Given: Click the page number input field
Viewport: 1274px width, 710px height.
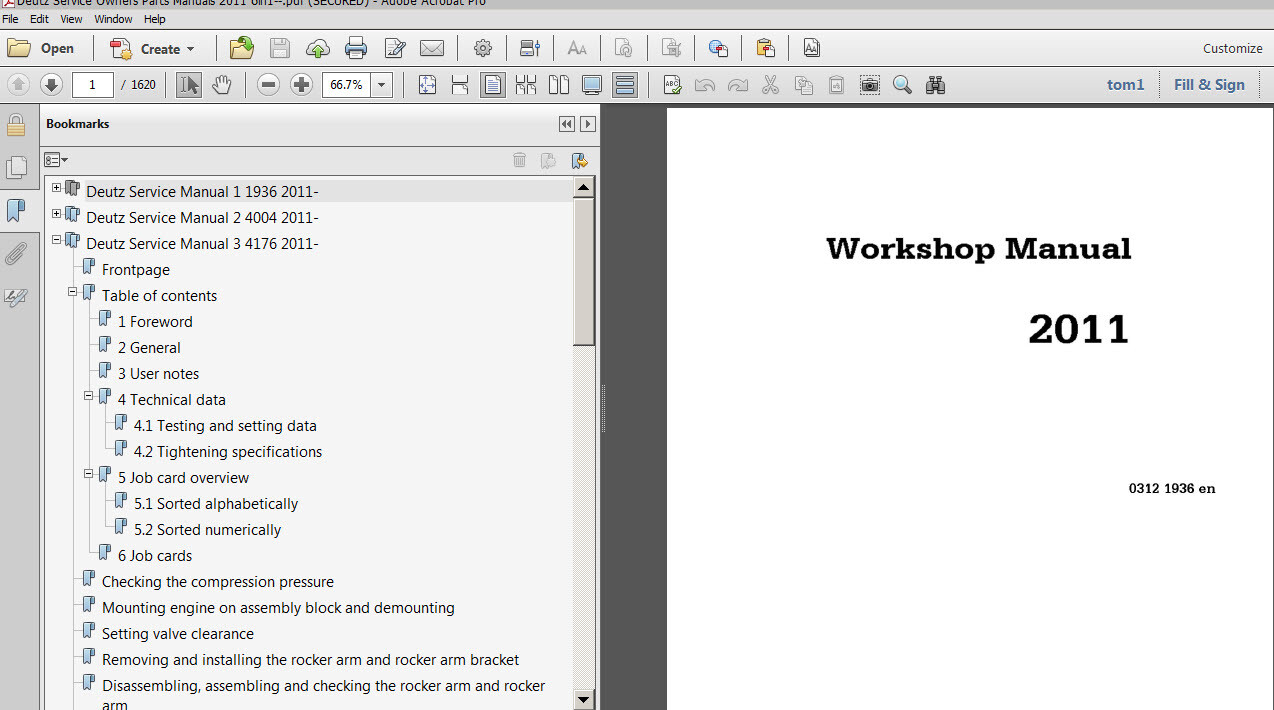Looking at the screenshot, I should 92,85.
